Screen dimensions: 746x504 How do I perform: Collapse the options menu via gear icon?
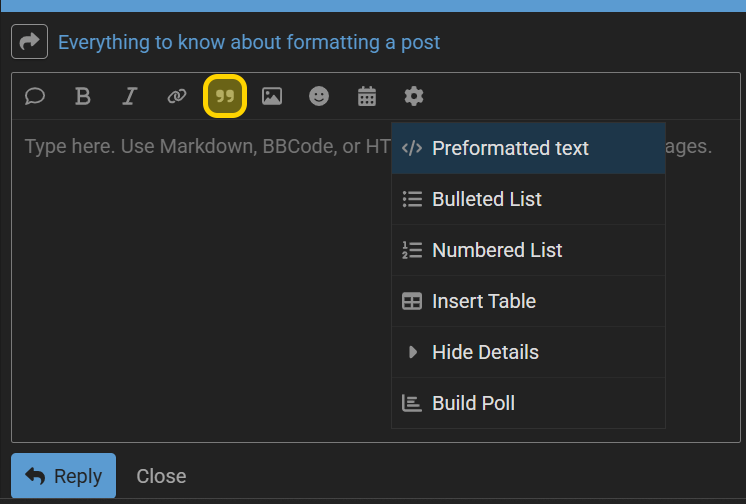pos(413,96)
